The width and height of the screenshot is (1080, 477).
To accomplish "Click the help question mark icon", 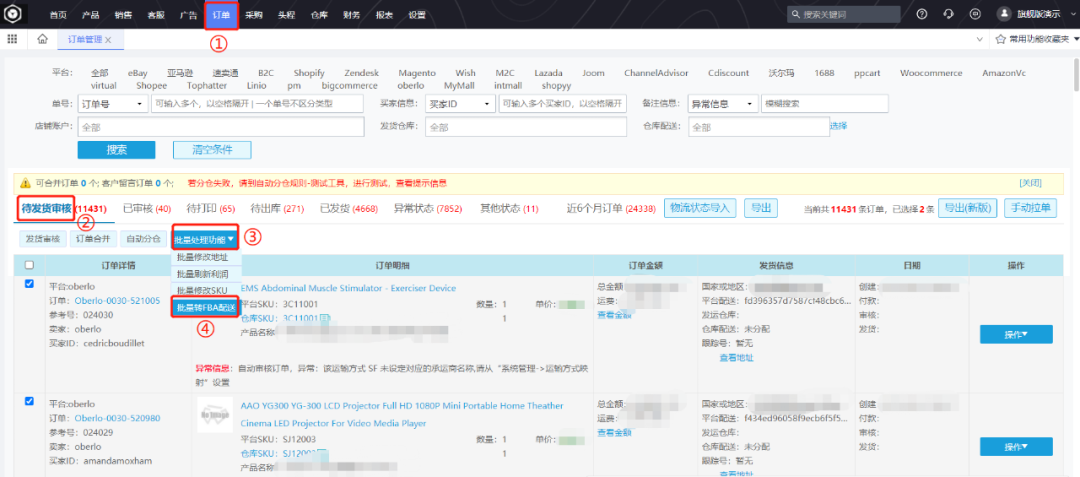I will pyautogui.click(x=921, y=14).
